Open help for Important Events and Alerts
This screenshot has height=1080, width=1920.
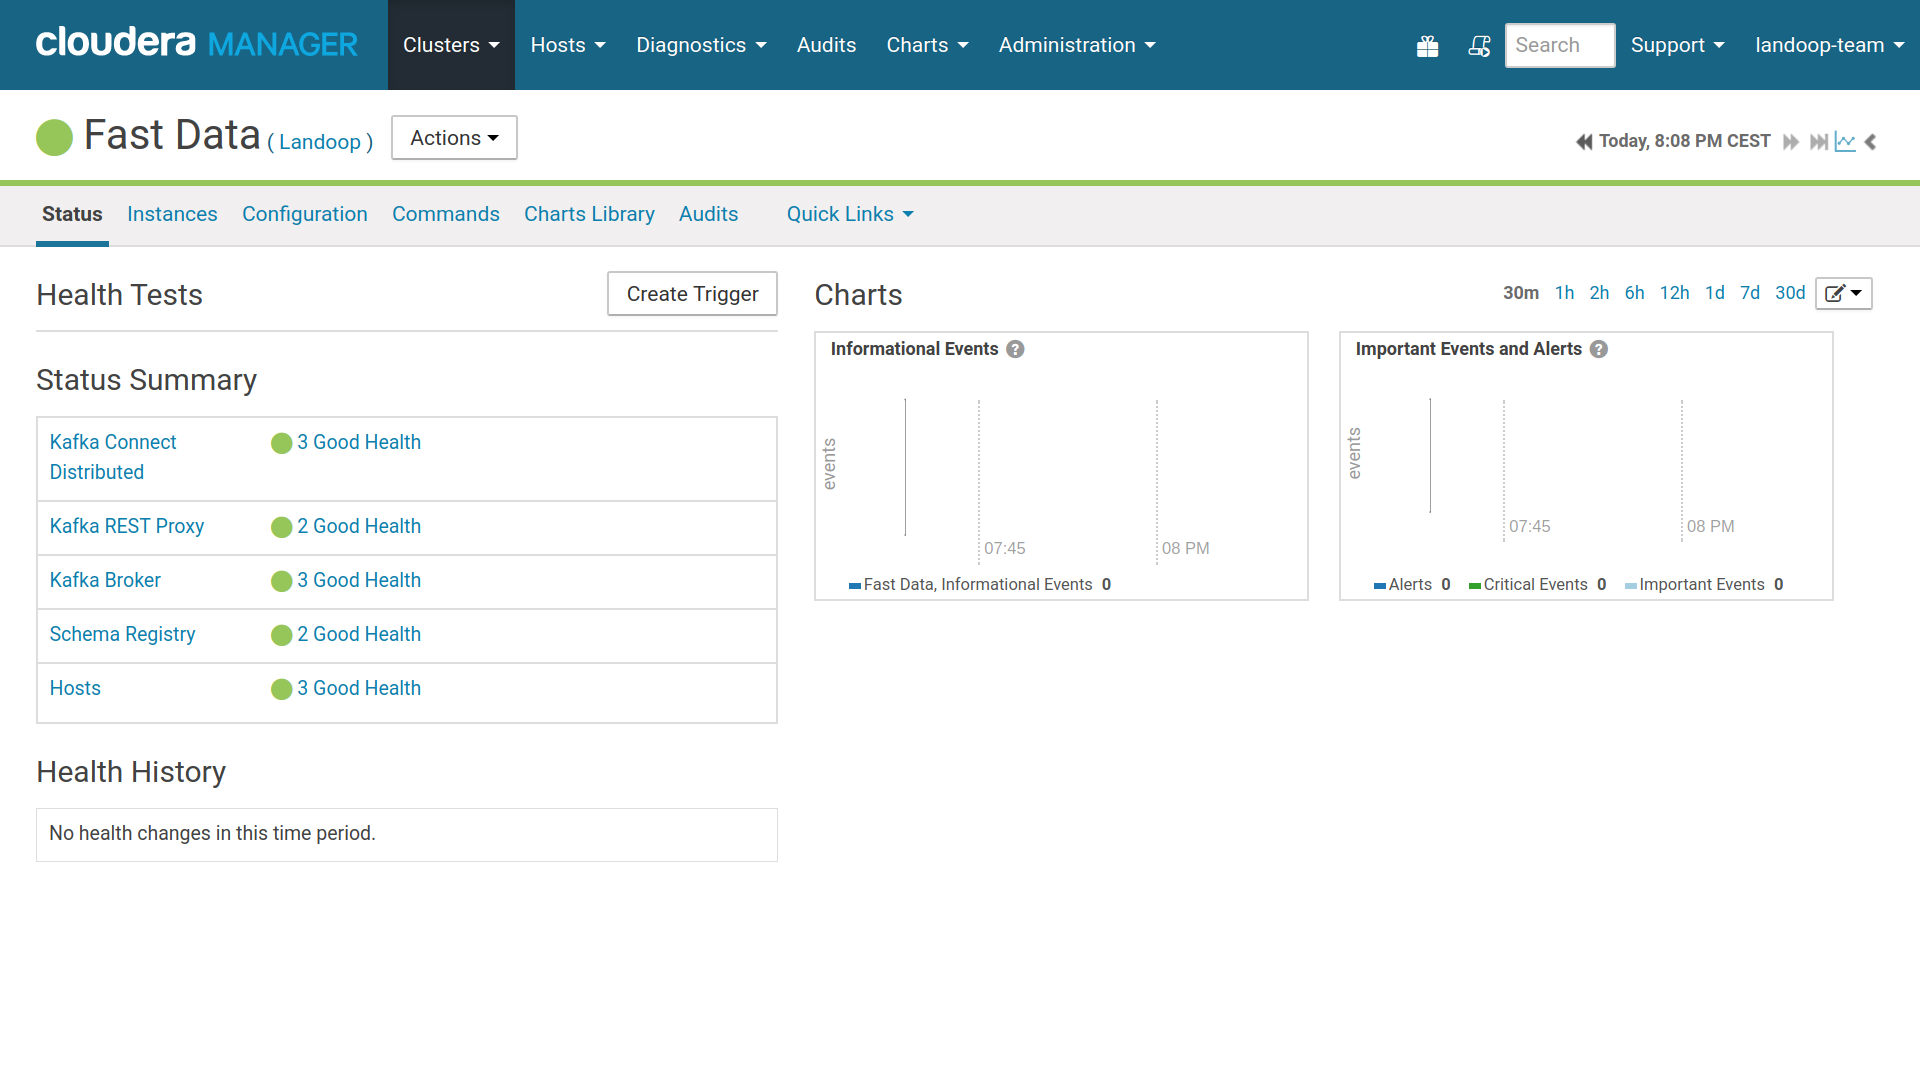[1599, 349]
